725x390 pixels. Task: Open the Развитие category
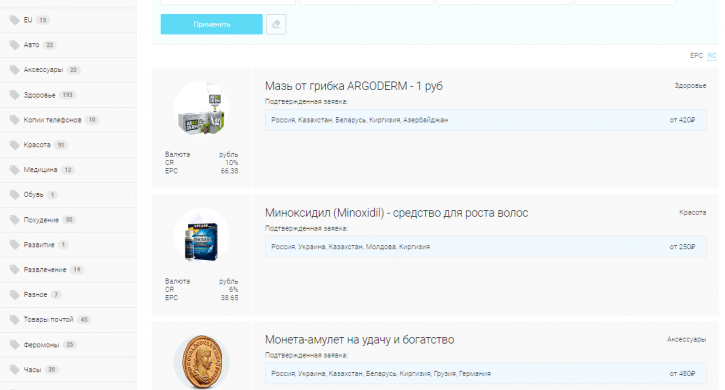39,245
